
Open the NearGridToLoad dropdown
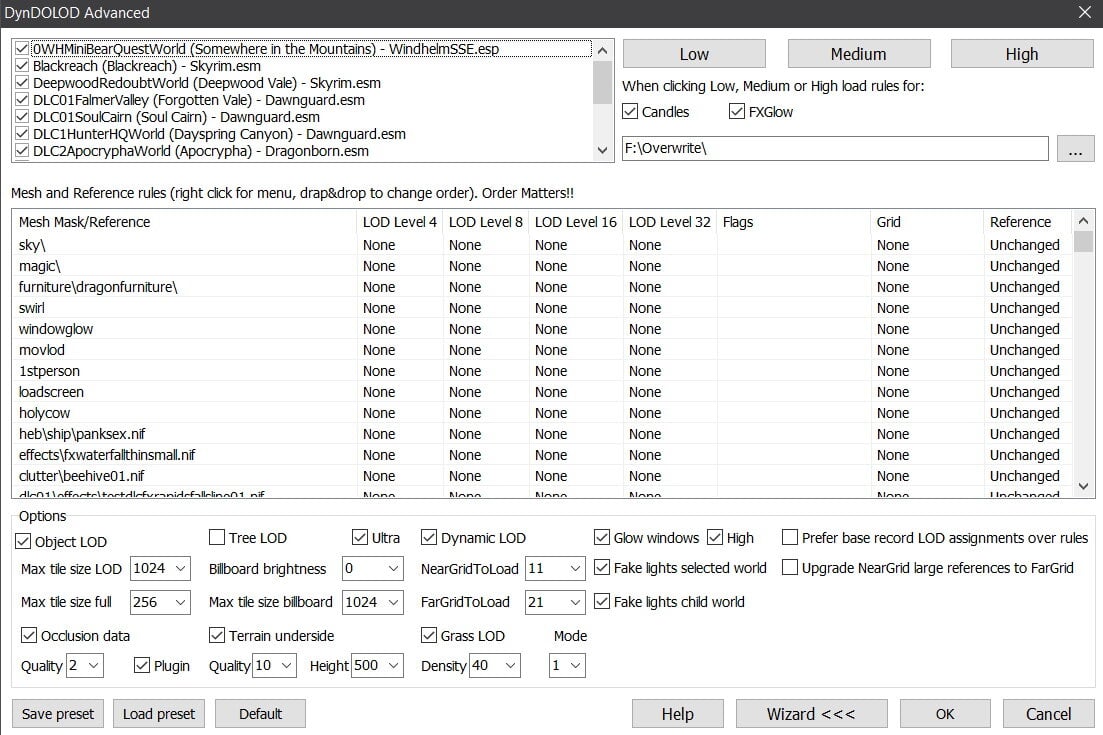(555, 568)
